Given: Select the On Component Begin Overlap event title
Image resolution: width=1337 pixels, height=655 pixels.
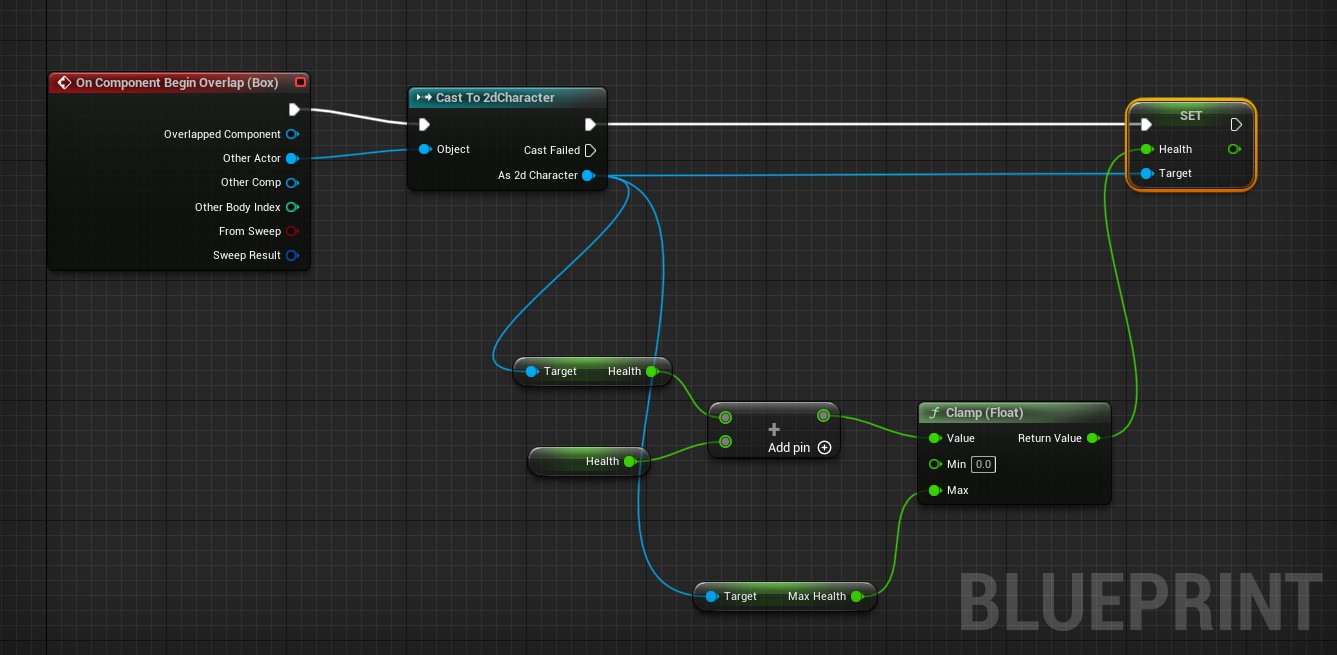Looking at the screenshot, I should coord(177,82).
